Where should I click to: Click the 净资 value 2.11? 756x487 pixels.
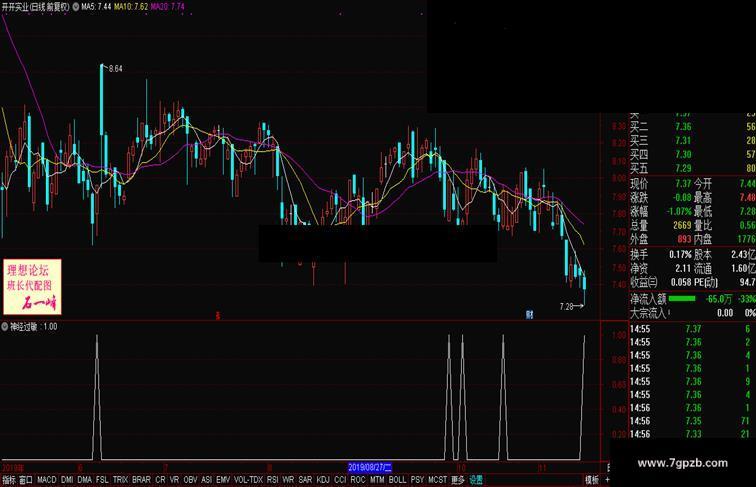683,268
